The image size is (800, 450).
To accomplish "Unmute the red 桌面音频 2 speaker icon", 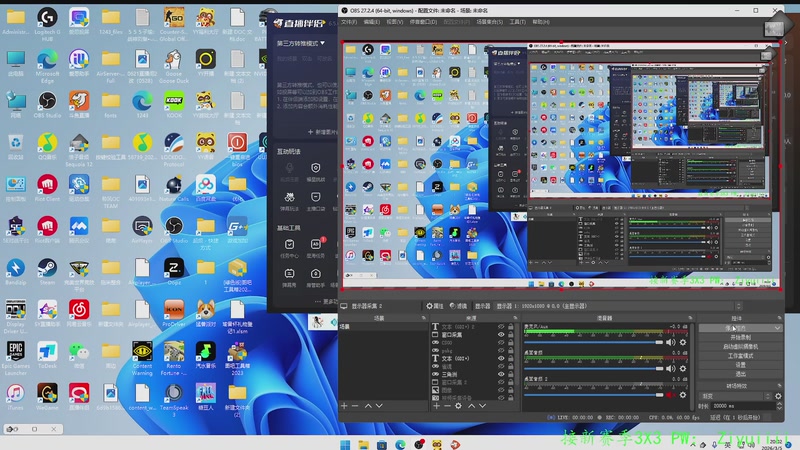I will click(x=670, y=395).
